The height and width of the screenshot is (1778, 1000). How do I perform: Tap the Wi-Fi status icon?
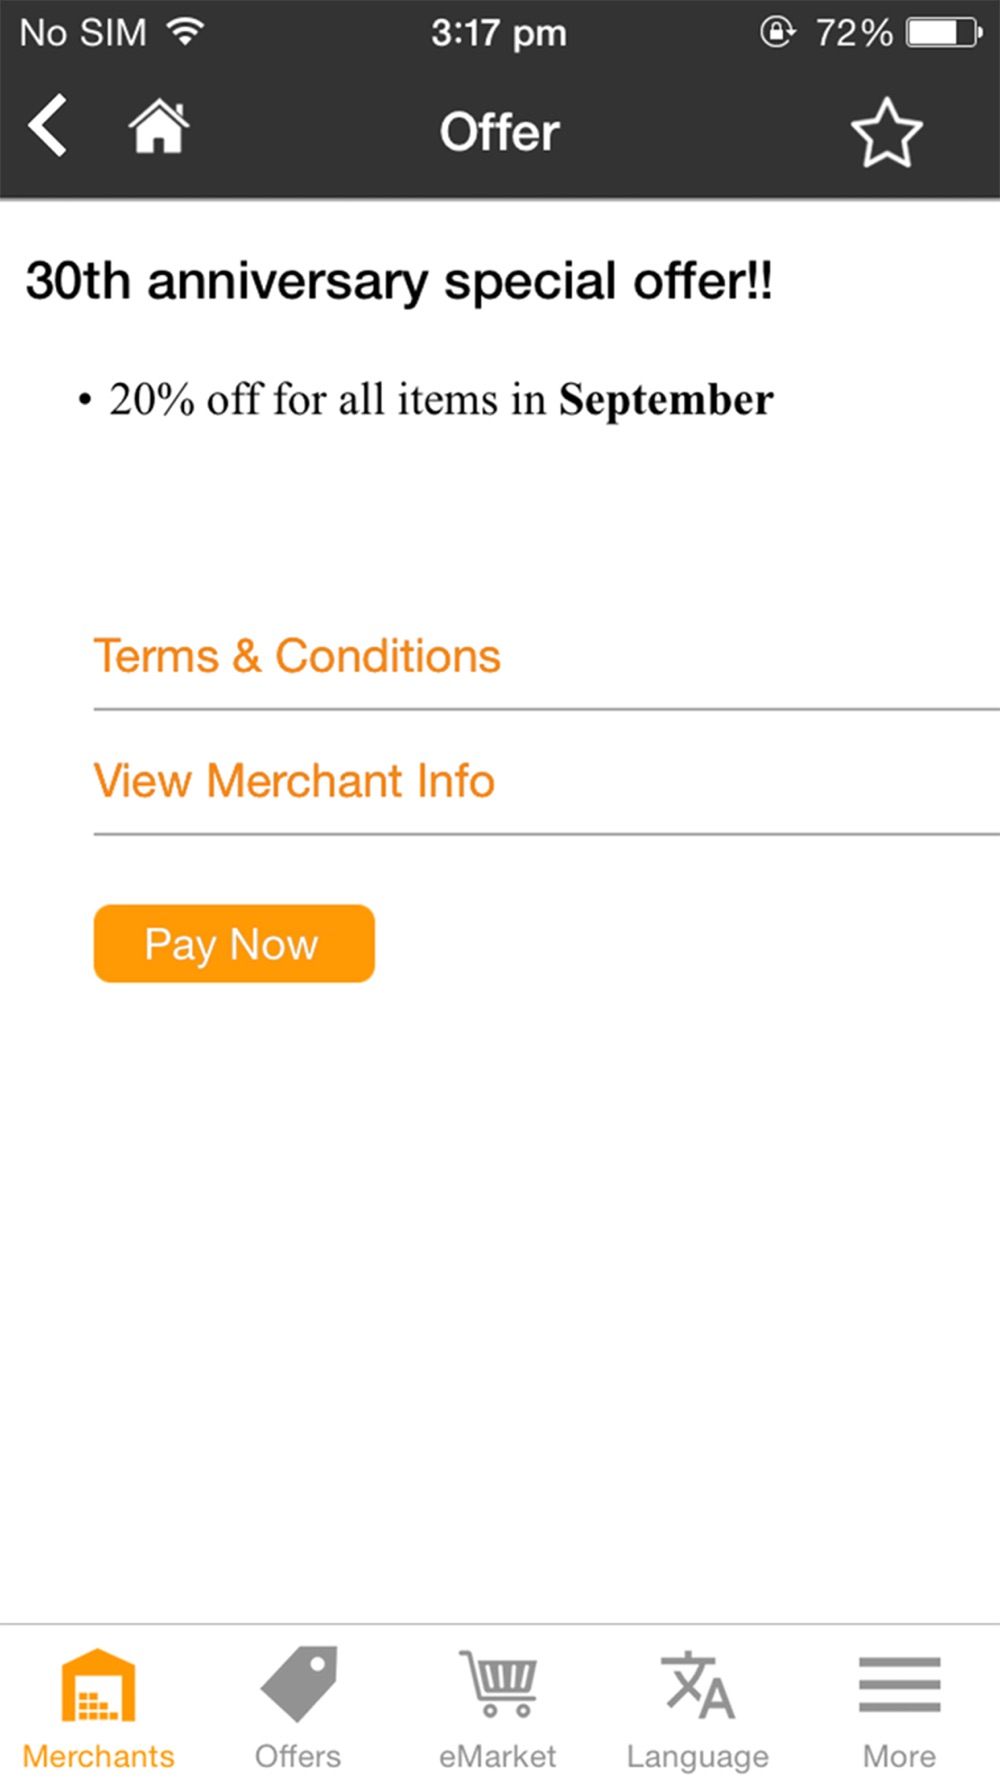click(x=186, y=32)
